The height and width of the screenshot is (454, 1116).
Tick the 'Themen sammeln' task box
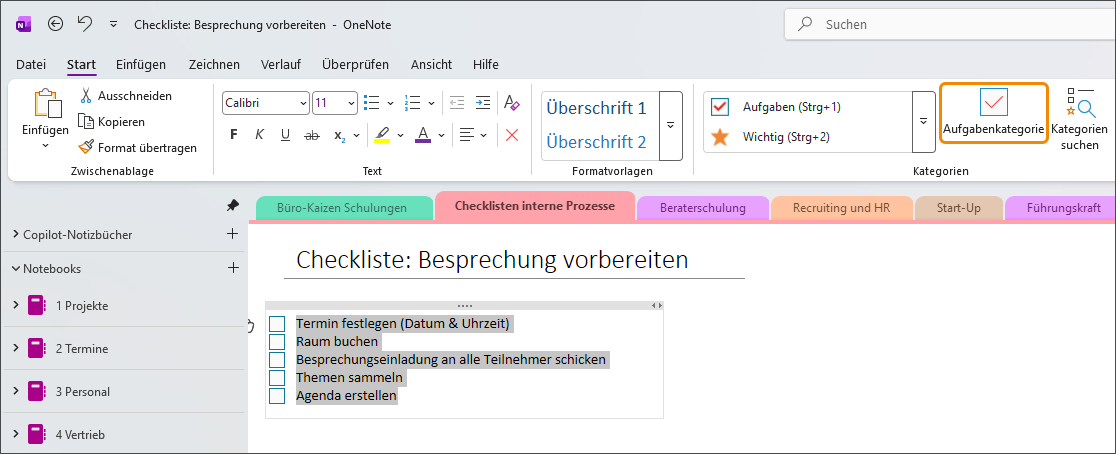277,378
